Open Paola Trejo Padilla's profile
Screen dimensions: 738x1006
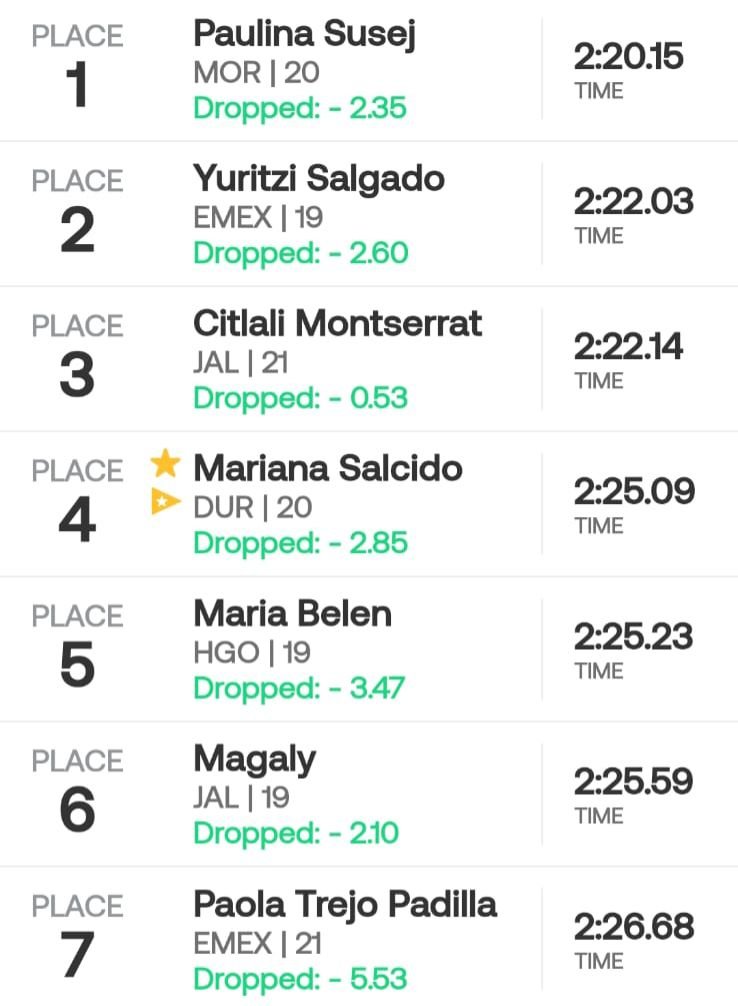tap(345, 904)
